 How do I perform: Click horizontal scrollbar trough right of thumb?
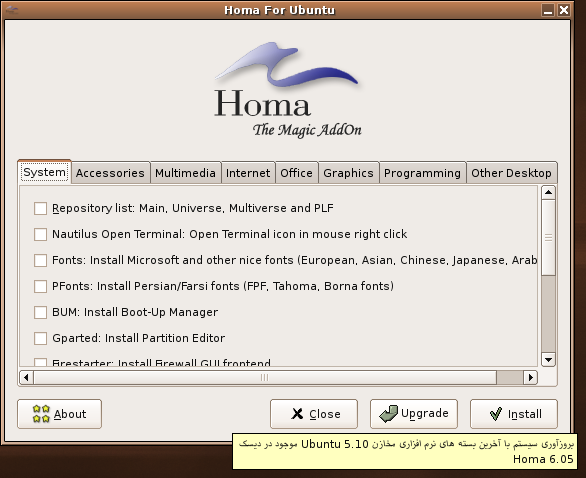tap(510, 377)
